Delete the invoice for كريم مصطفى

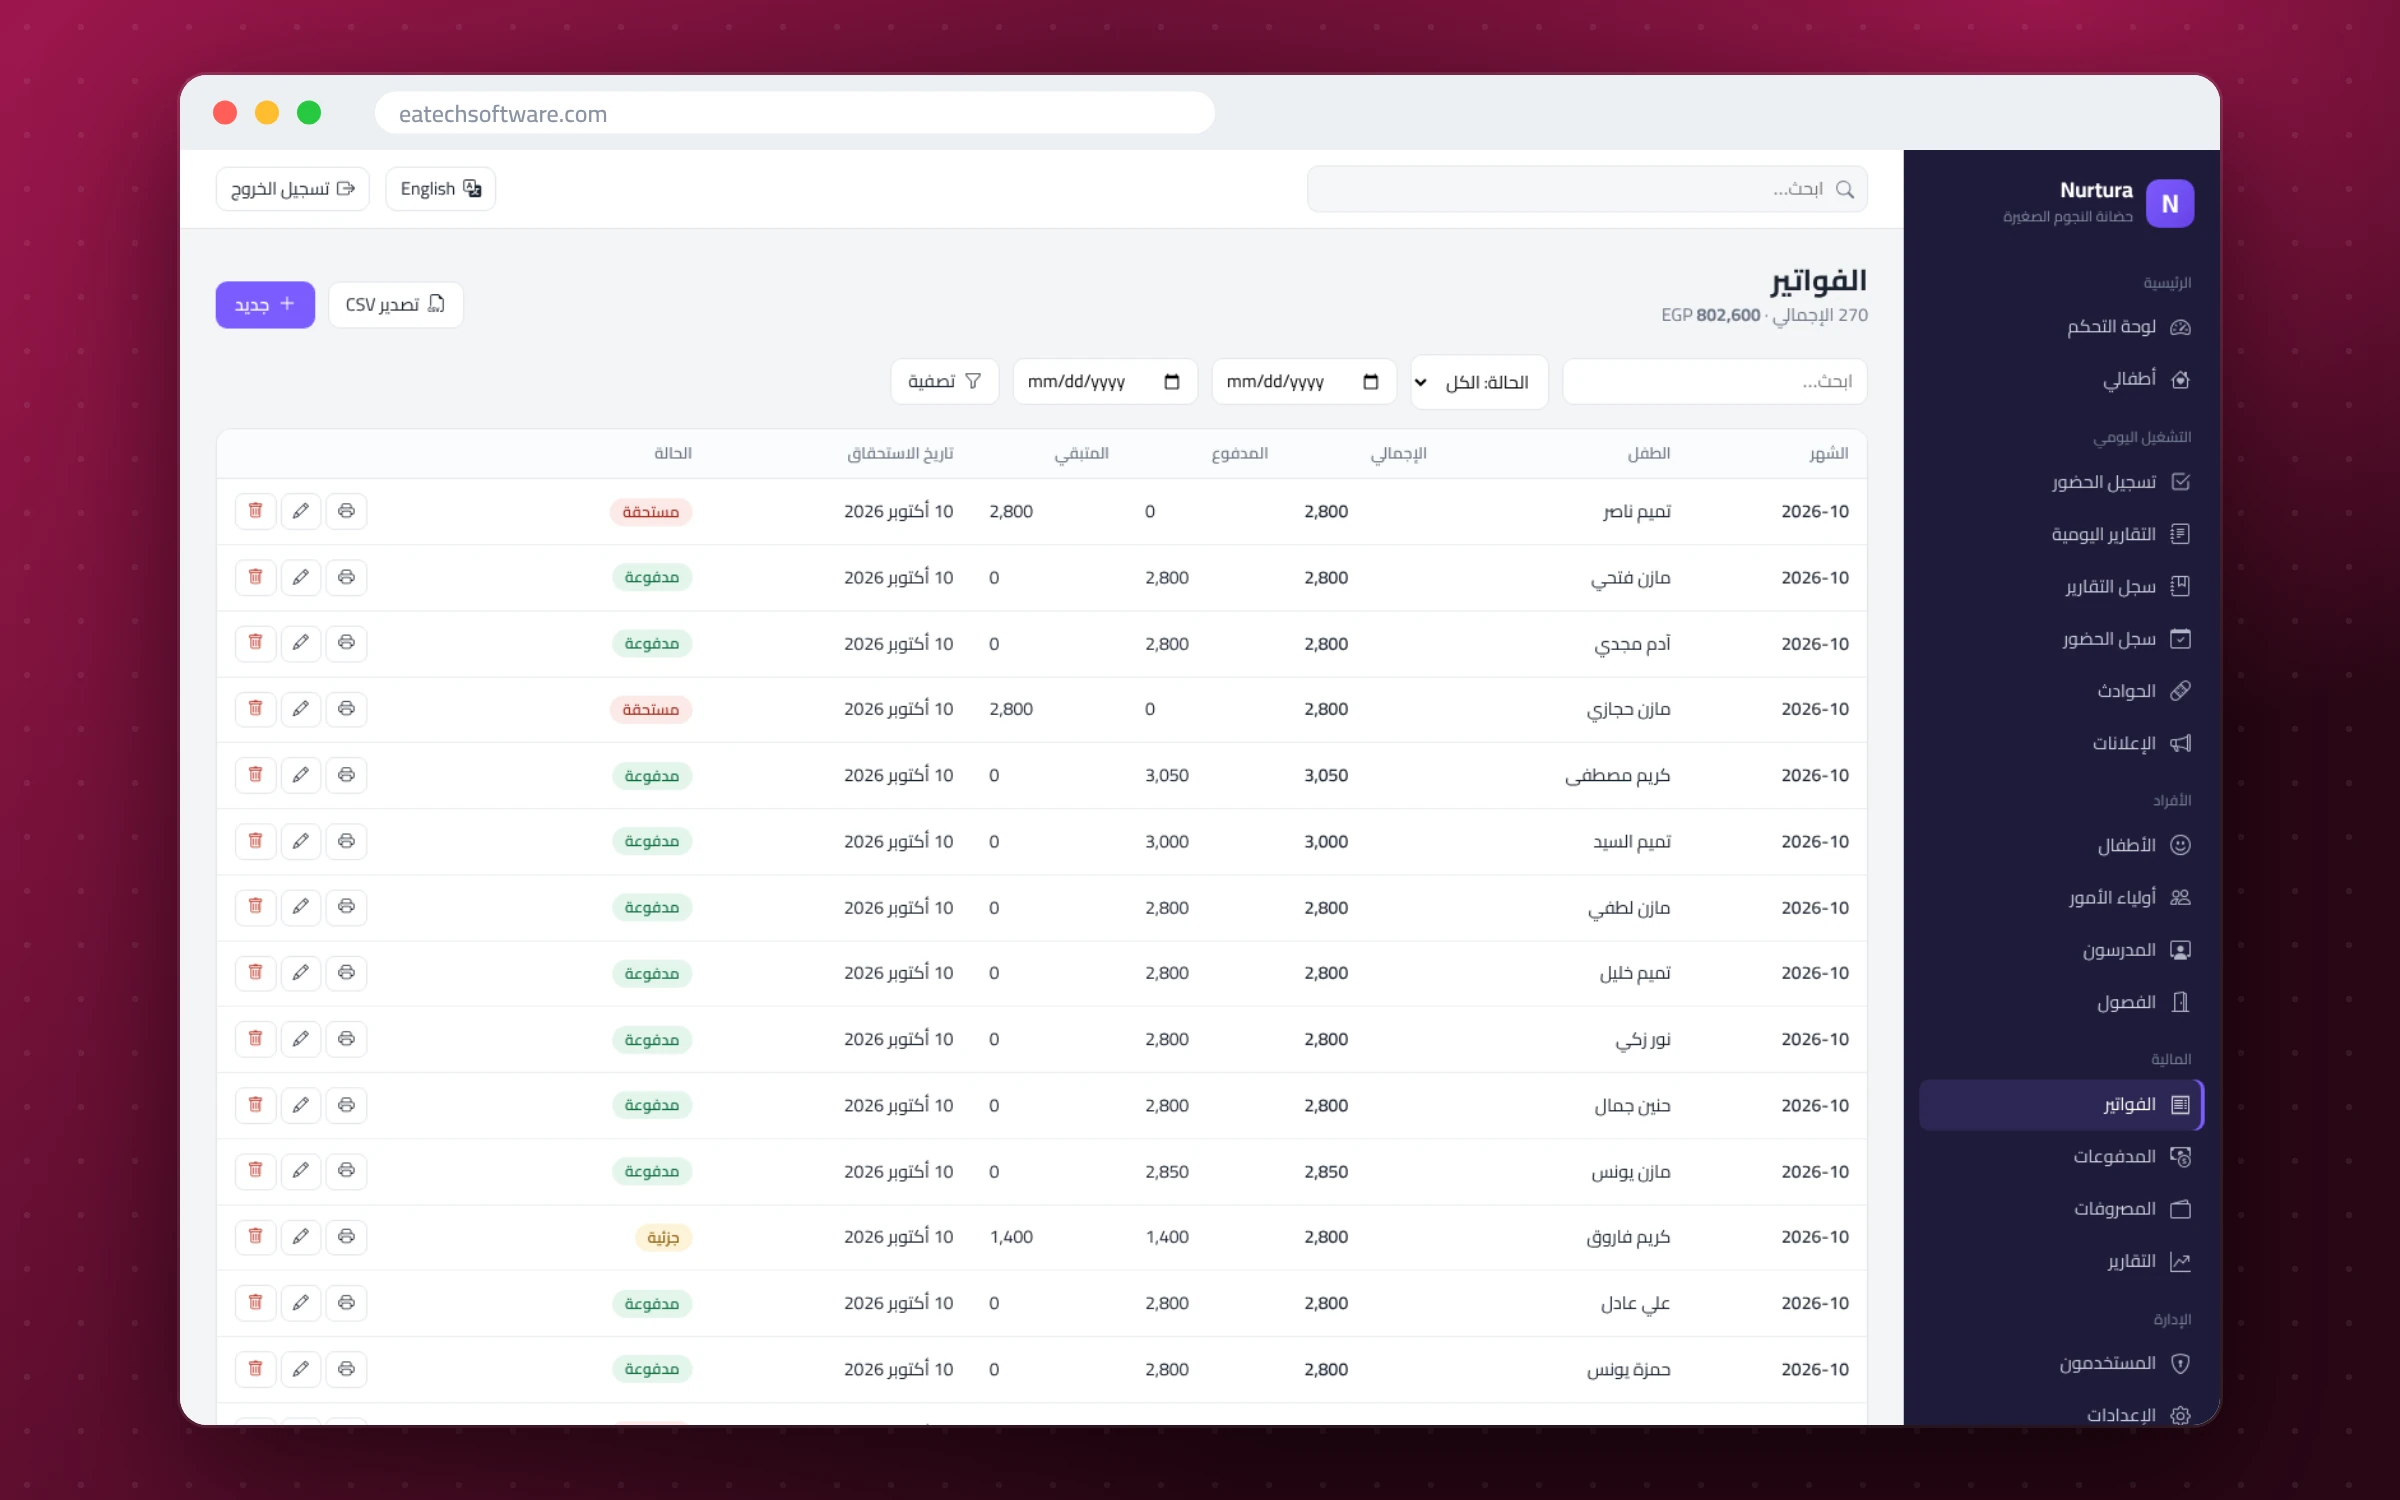255,775
